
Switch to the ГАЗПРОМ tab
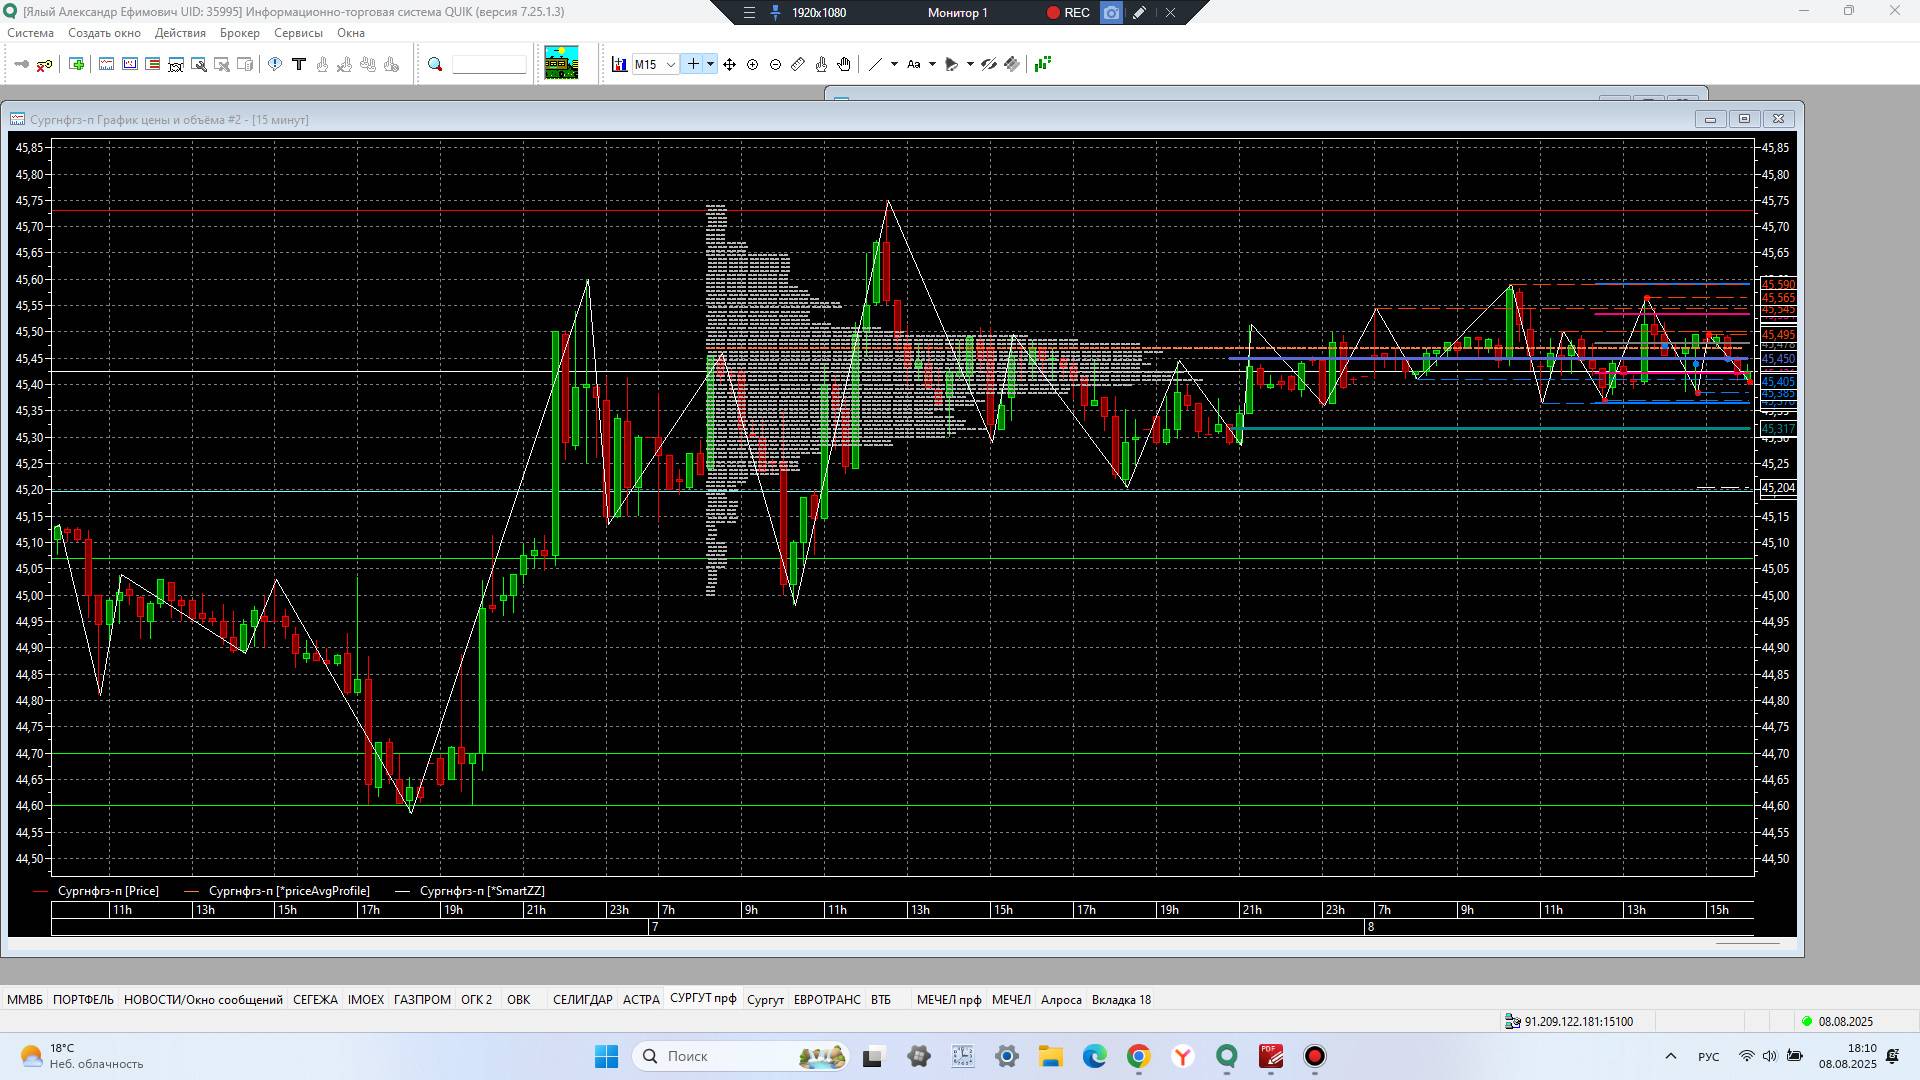click(421, 999)
